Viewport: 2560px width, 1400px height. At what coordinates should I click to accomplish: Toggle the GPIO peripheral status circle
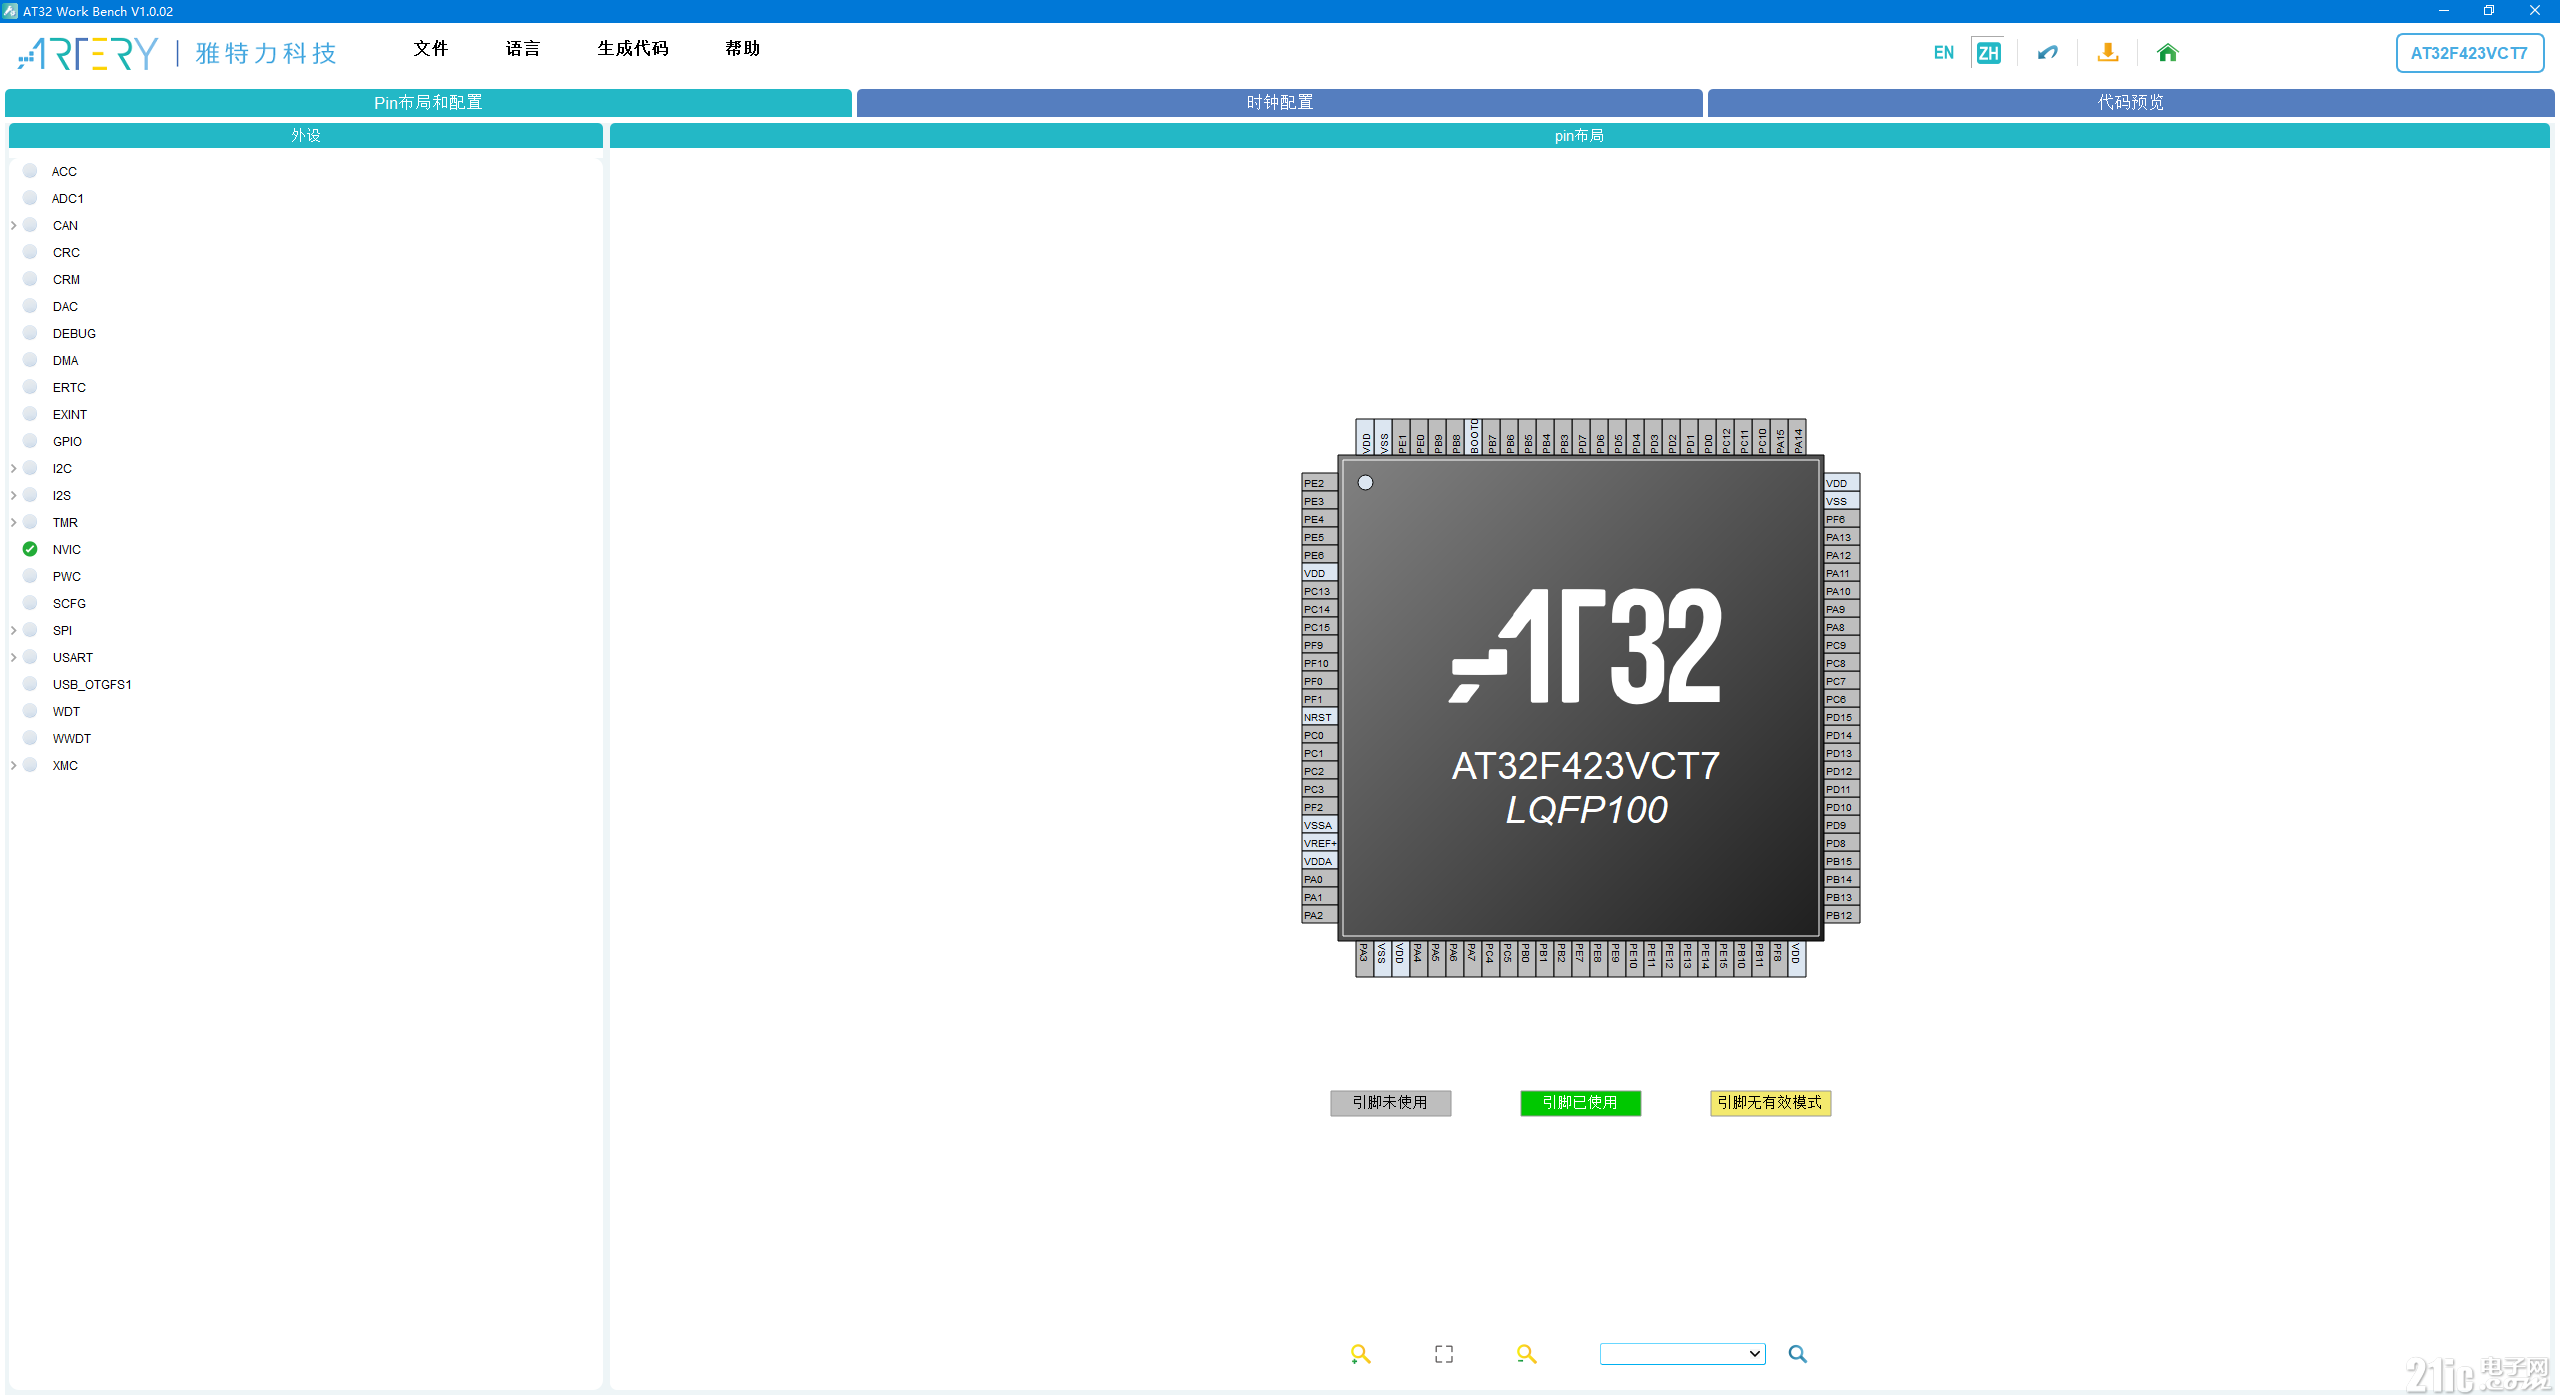click(30, 441)
